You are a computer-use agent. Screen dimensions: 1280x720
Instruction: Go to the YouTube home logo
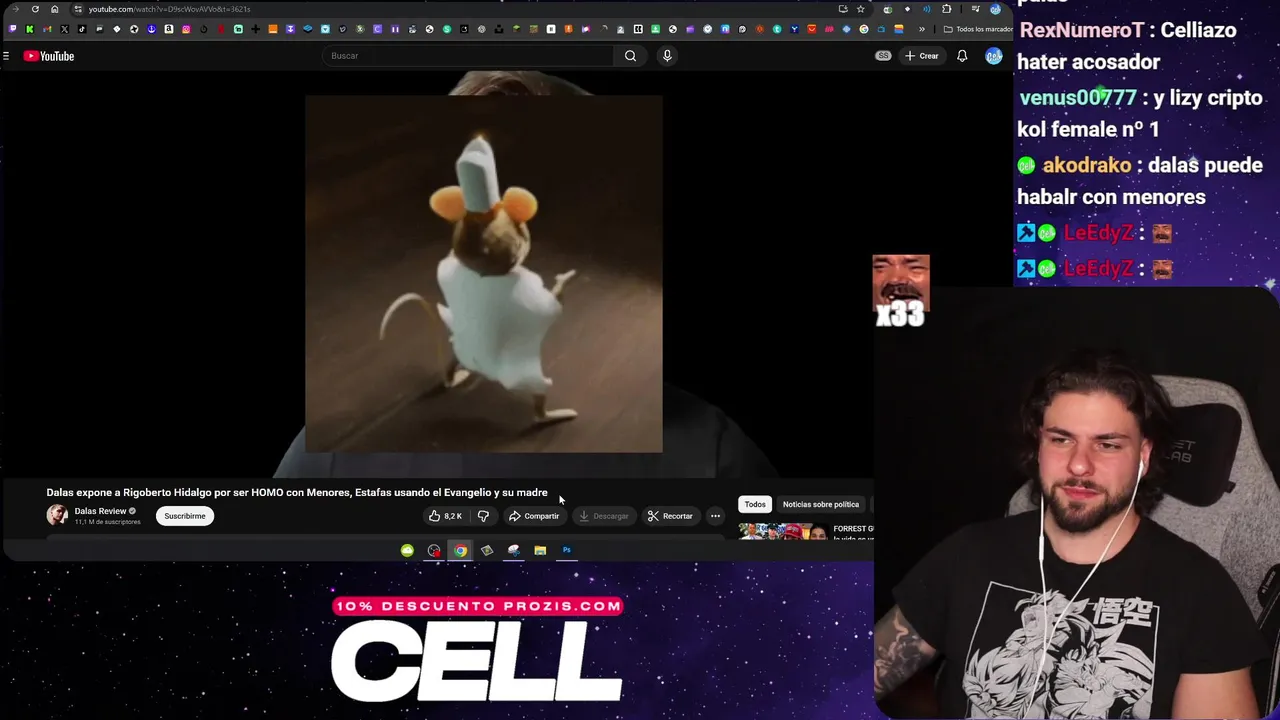point(49,56)
